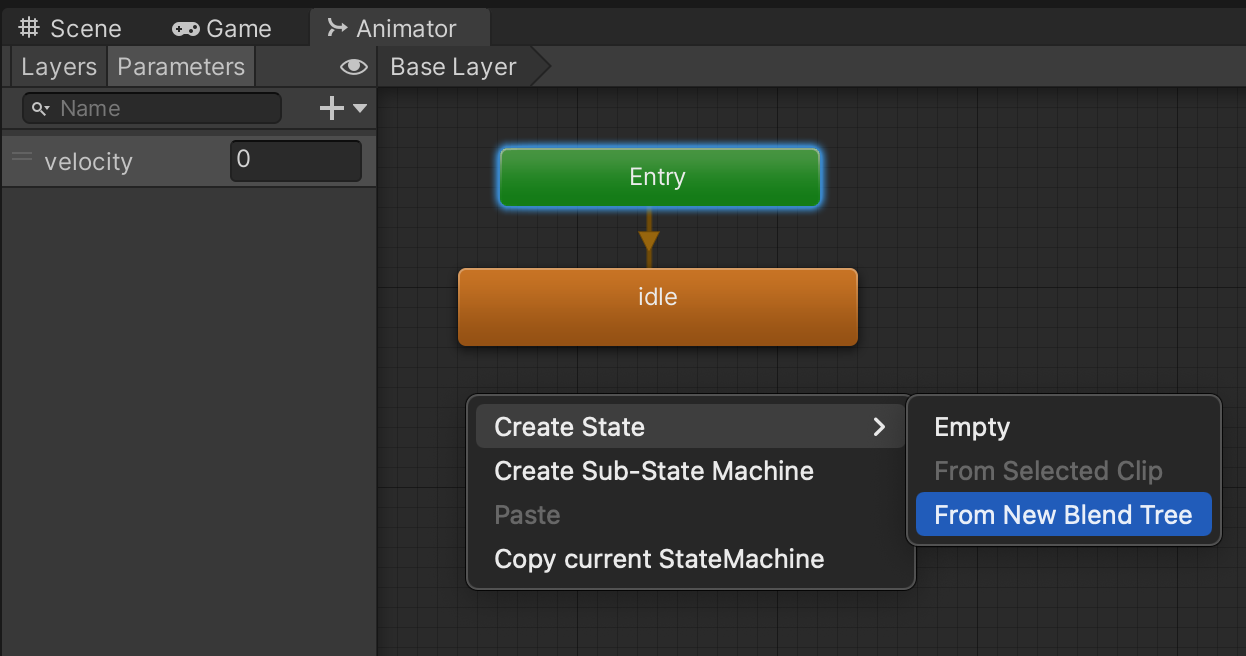Open the dropdown arrow next to the plus

[360, 108]
